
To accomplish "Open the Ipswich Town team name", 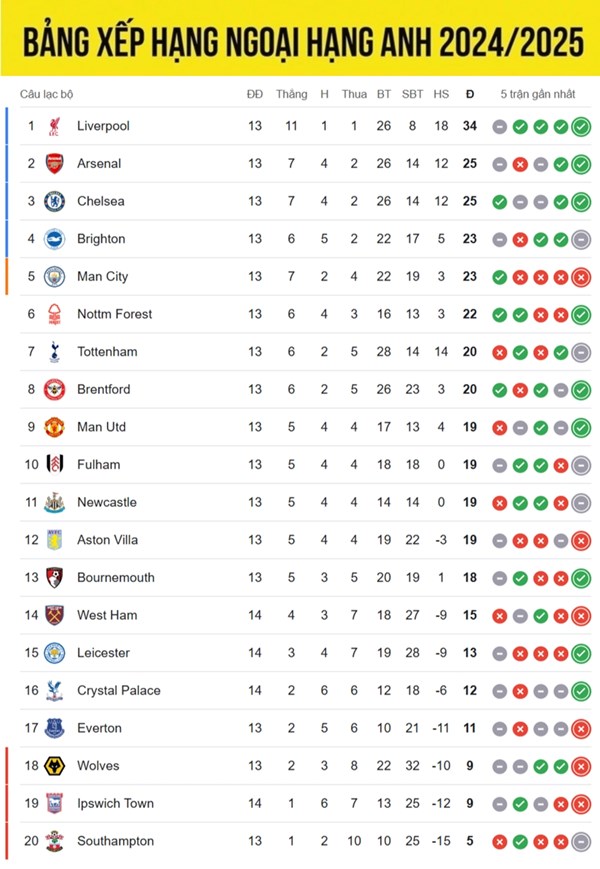I will pos(116,804).
